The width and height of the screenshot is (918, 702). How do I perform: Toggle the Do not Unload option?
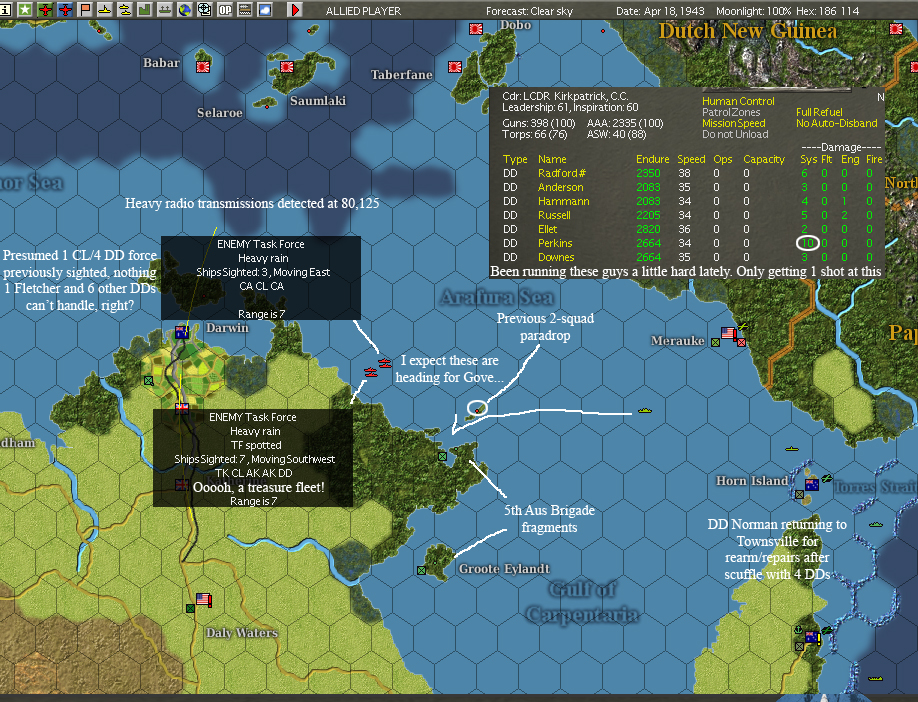coord(735,135)
